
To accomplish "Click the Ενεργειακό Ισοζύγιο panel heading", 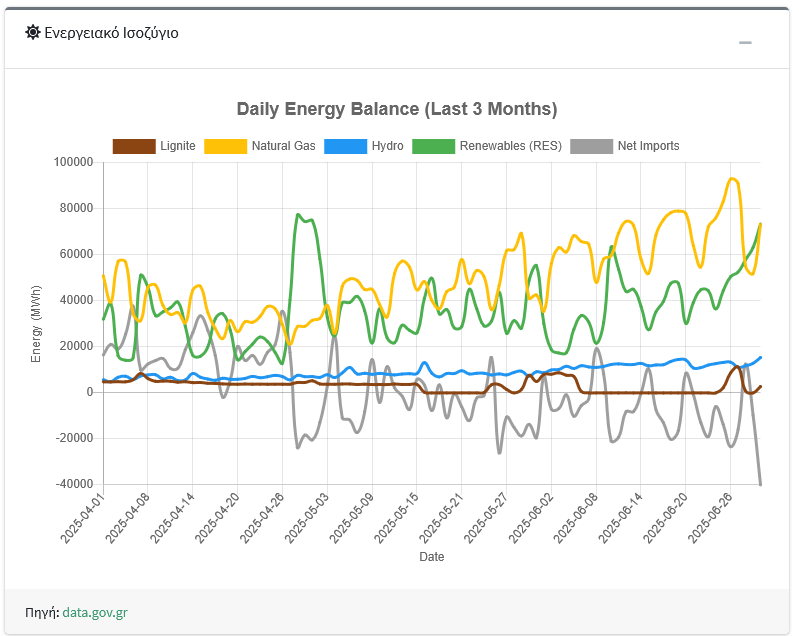I will pos(111,33).
